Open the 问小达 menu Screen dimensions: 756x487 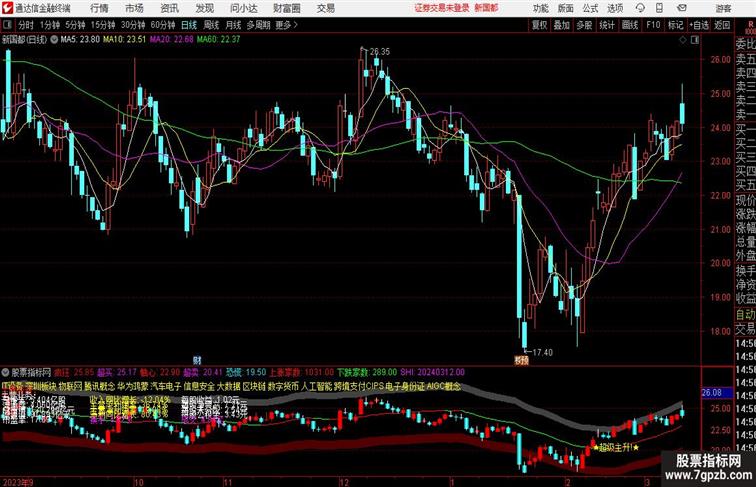click(244, 8)
